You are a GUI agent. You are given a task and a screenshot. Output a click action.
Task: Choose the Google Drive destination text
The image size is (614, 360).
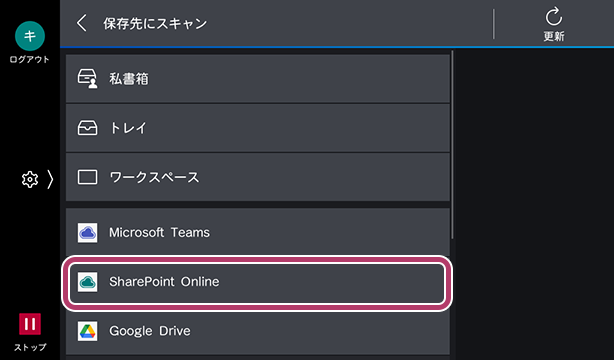click(150, 331)
